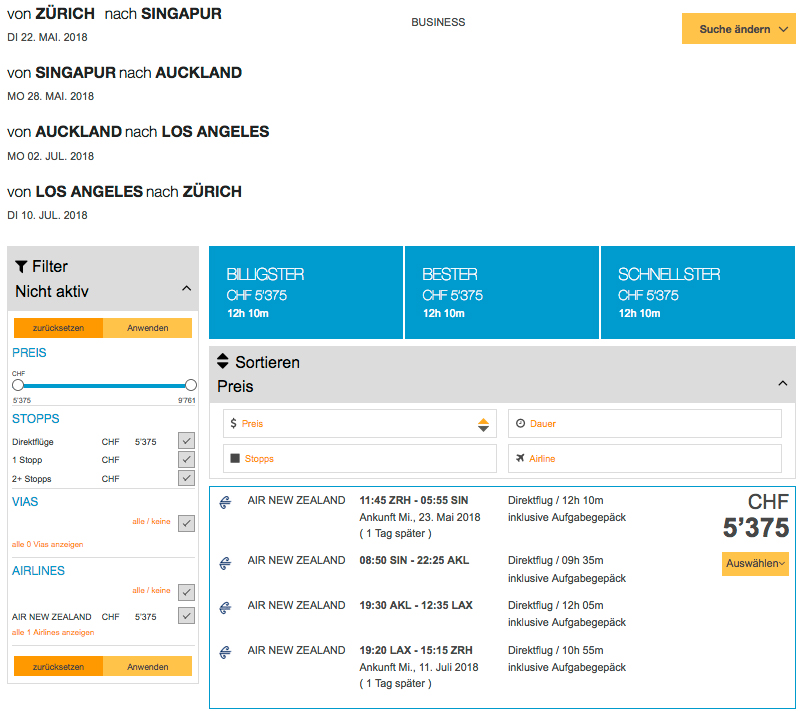Viewport: 801px width, 711px height.
Task: Toggle the price sort direction arrows
Action: tap(483, 424)
